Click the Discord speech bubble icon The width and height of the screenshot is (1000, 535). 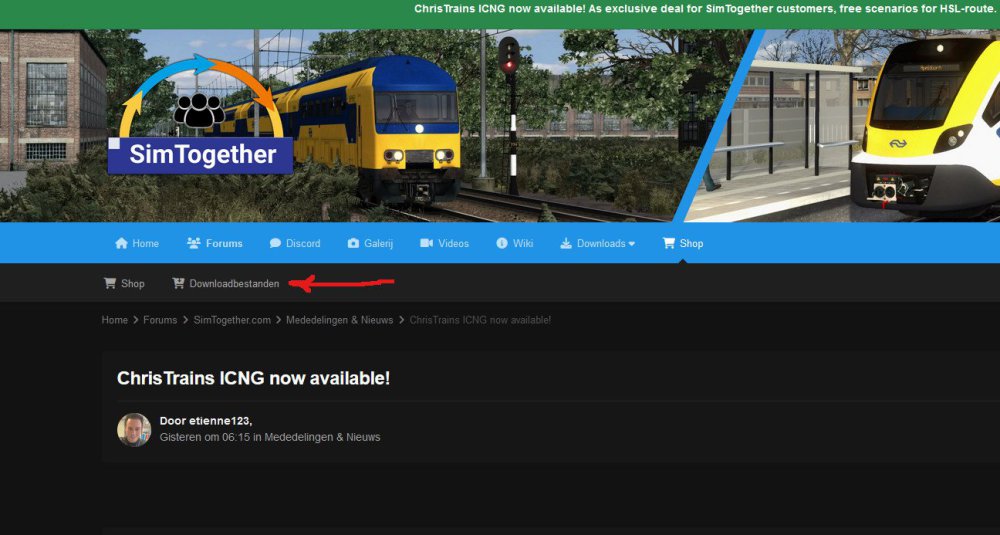(275, 243)
